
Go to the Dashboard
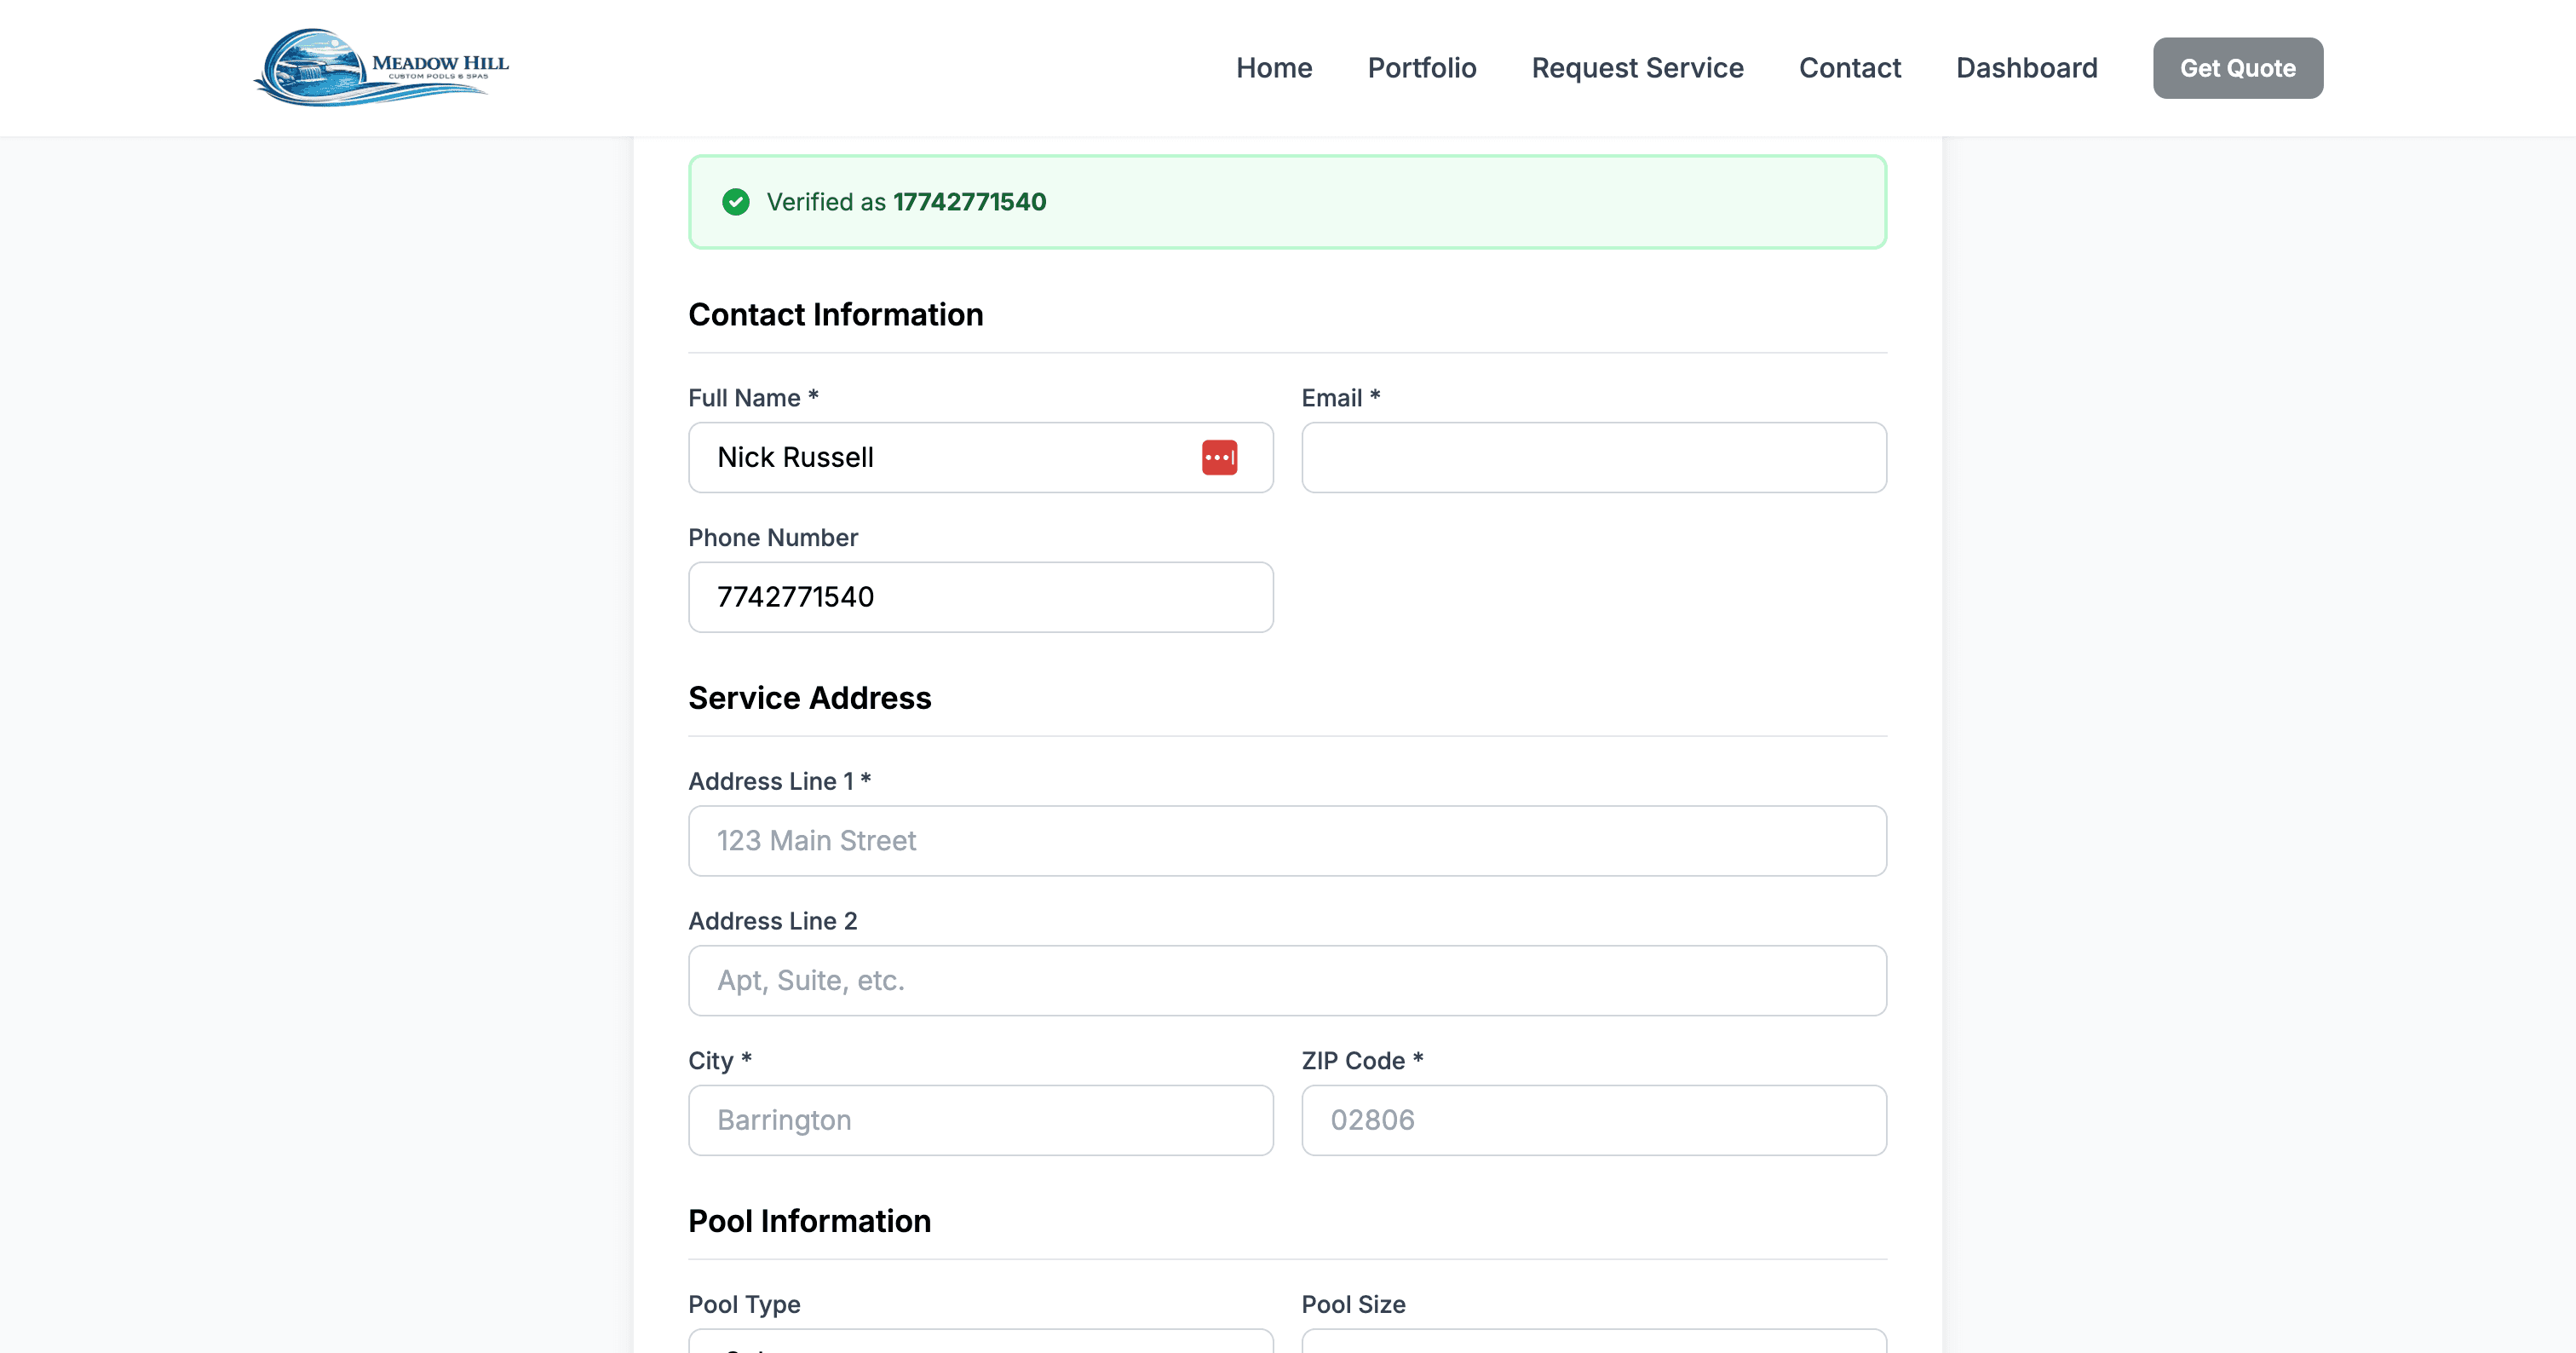2027,67
